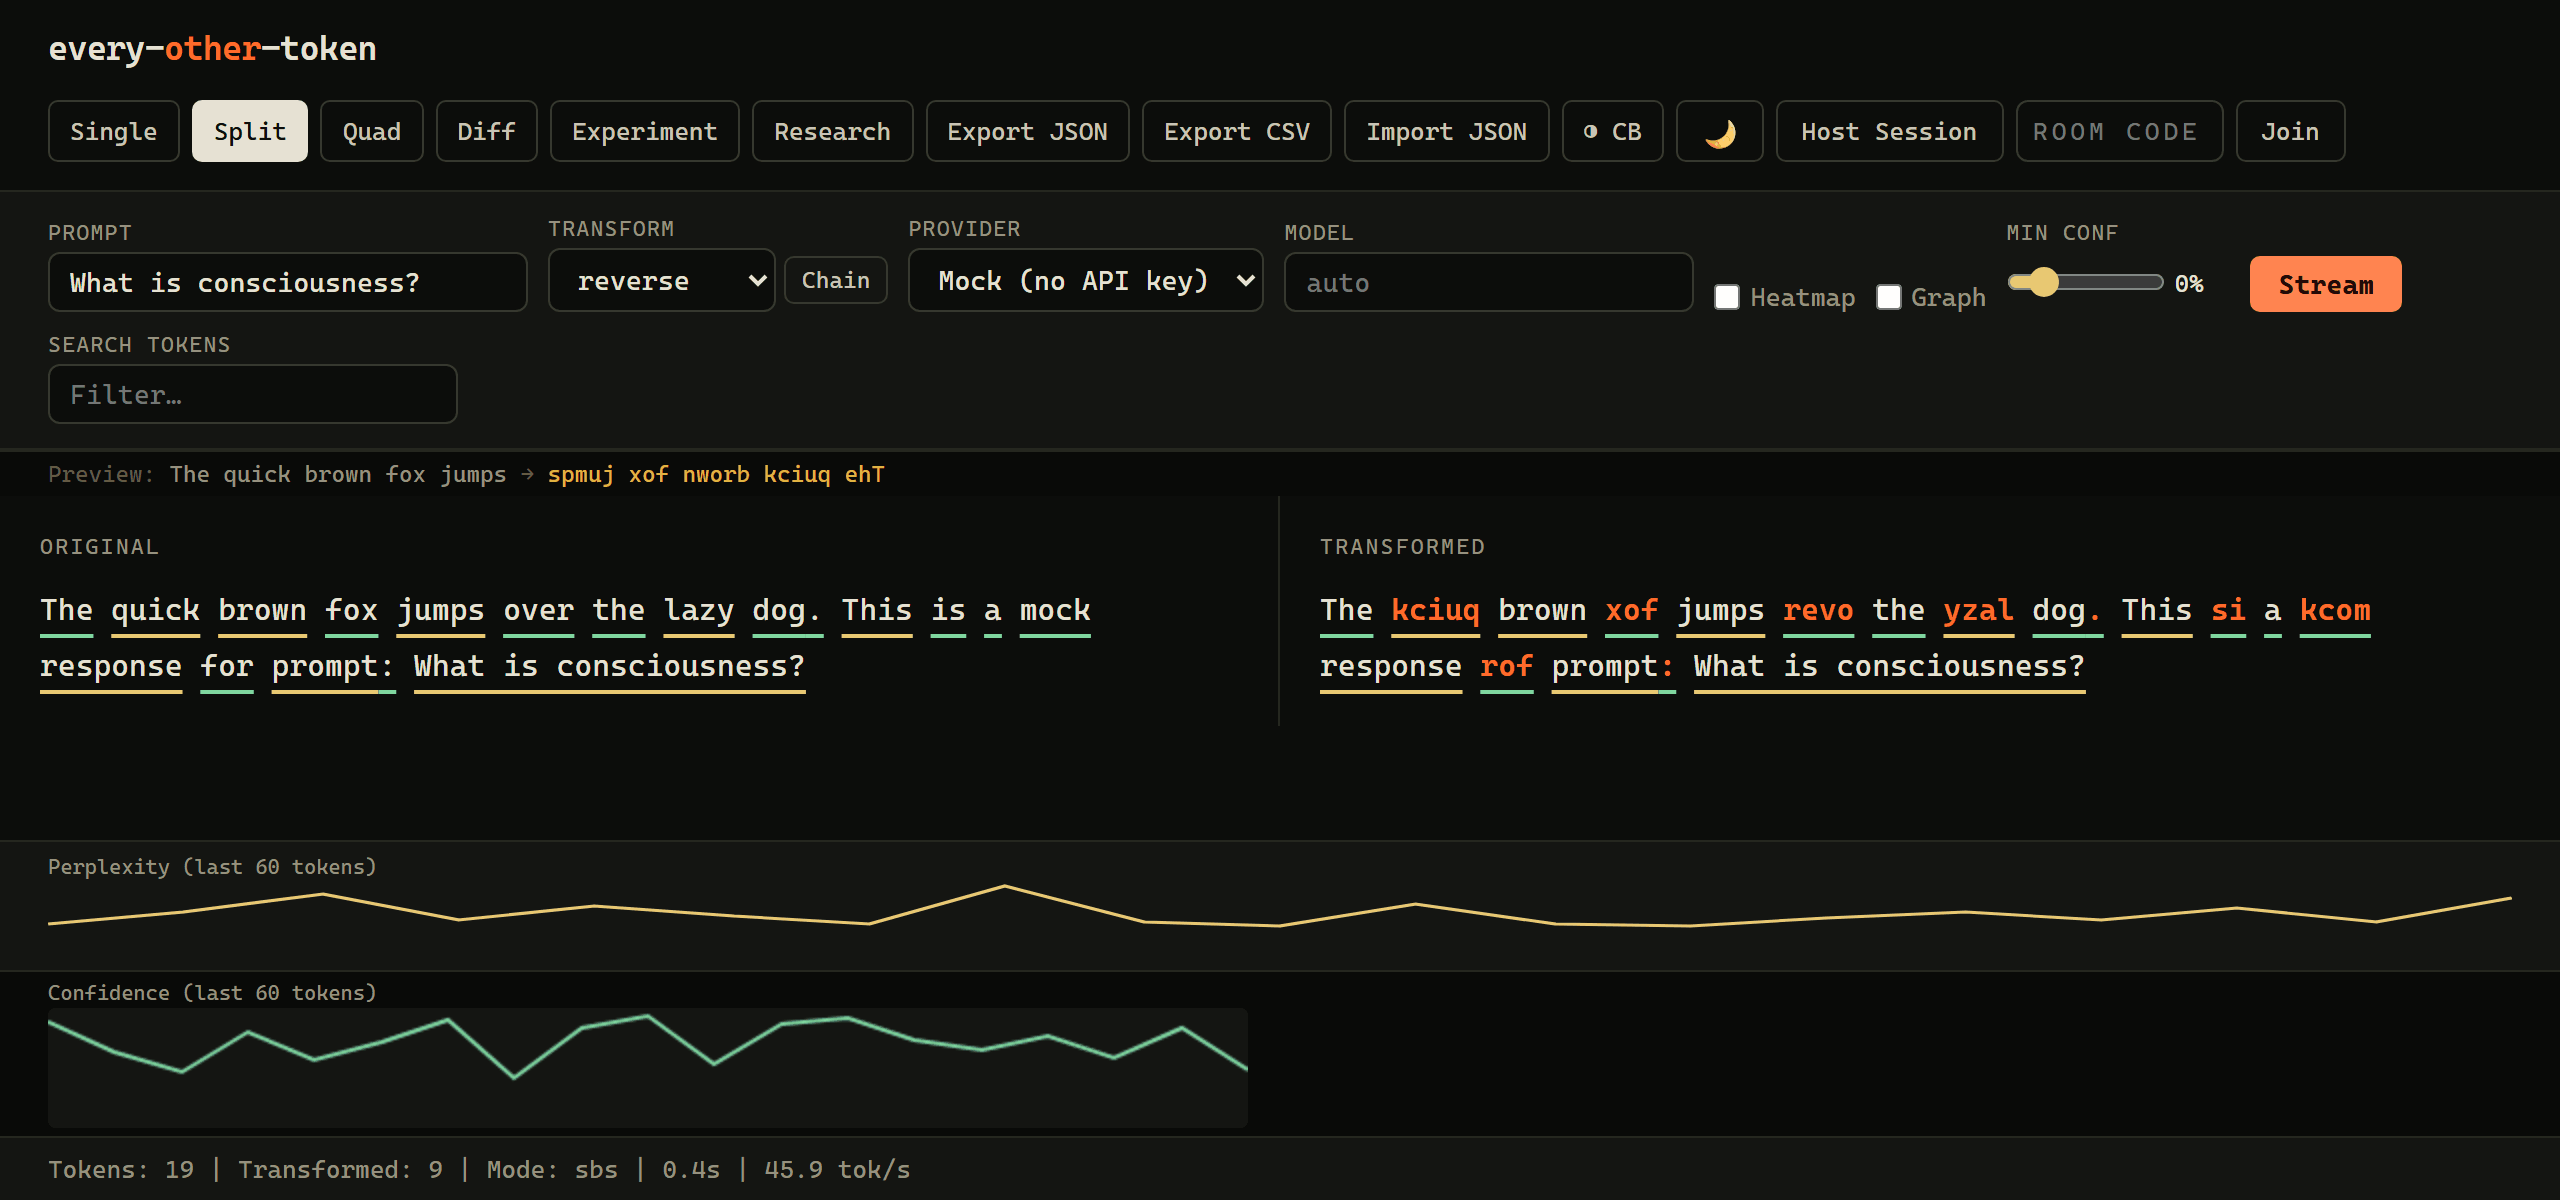2560x1200 pixels.
Task: Click the transformed token "si"
Action: [2228, 610]
